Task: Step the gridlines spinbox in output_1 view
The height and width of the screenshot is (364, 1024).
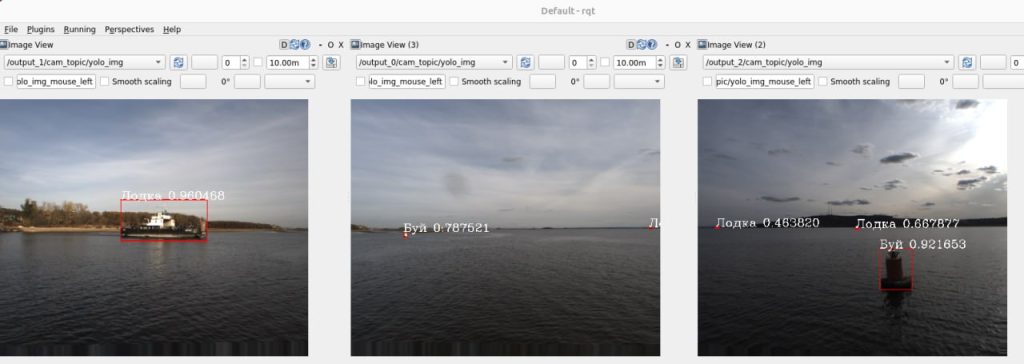Action: (x=245, y=63)
